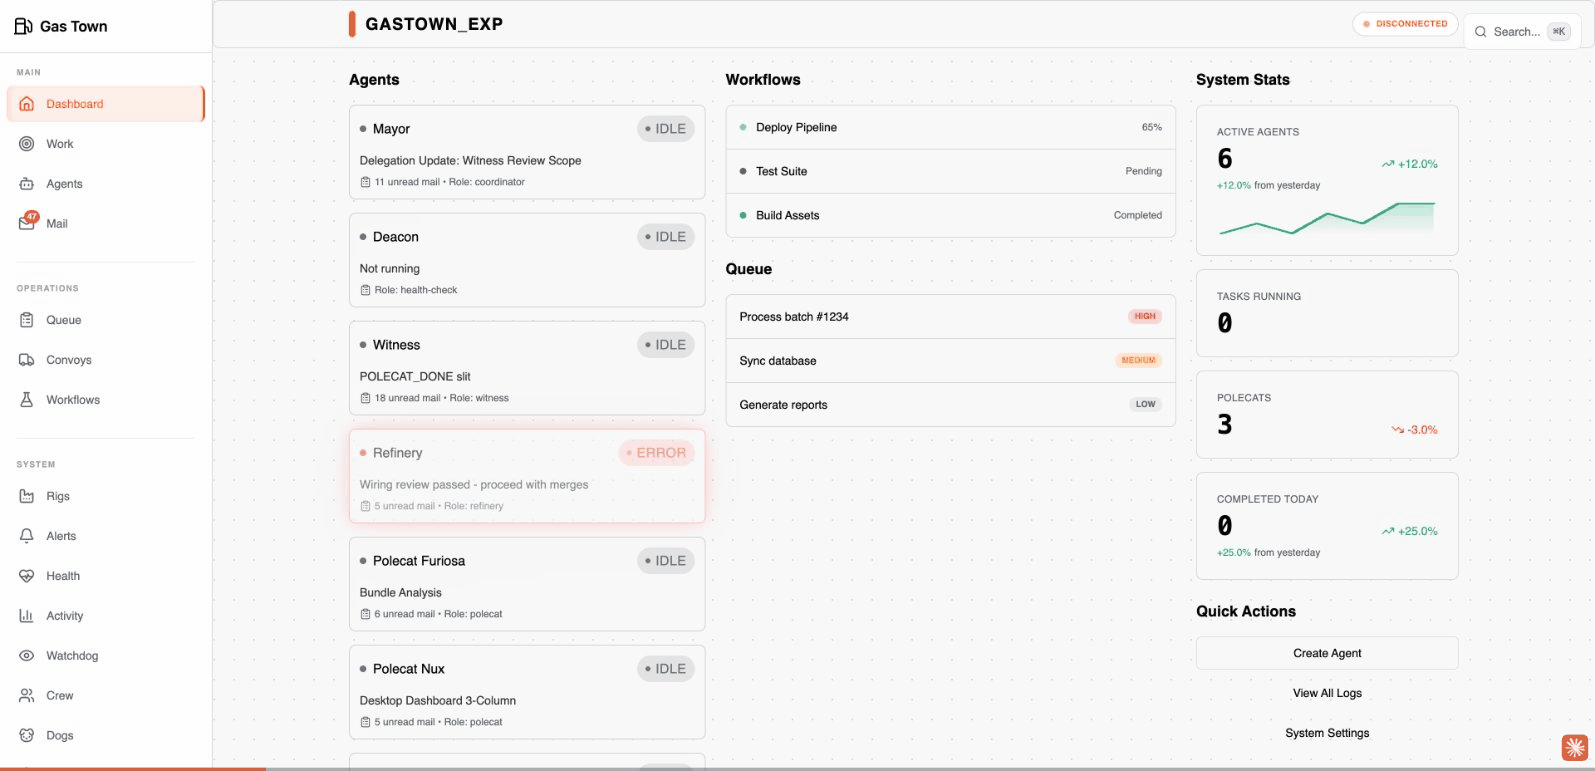Open the Dashboard home icon

pos(27,104)
